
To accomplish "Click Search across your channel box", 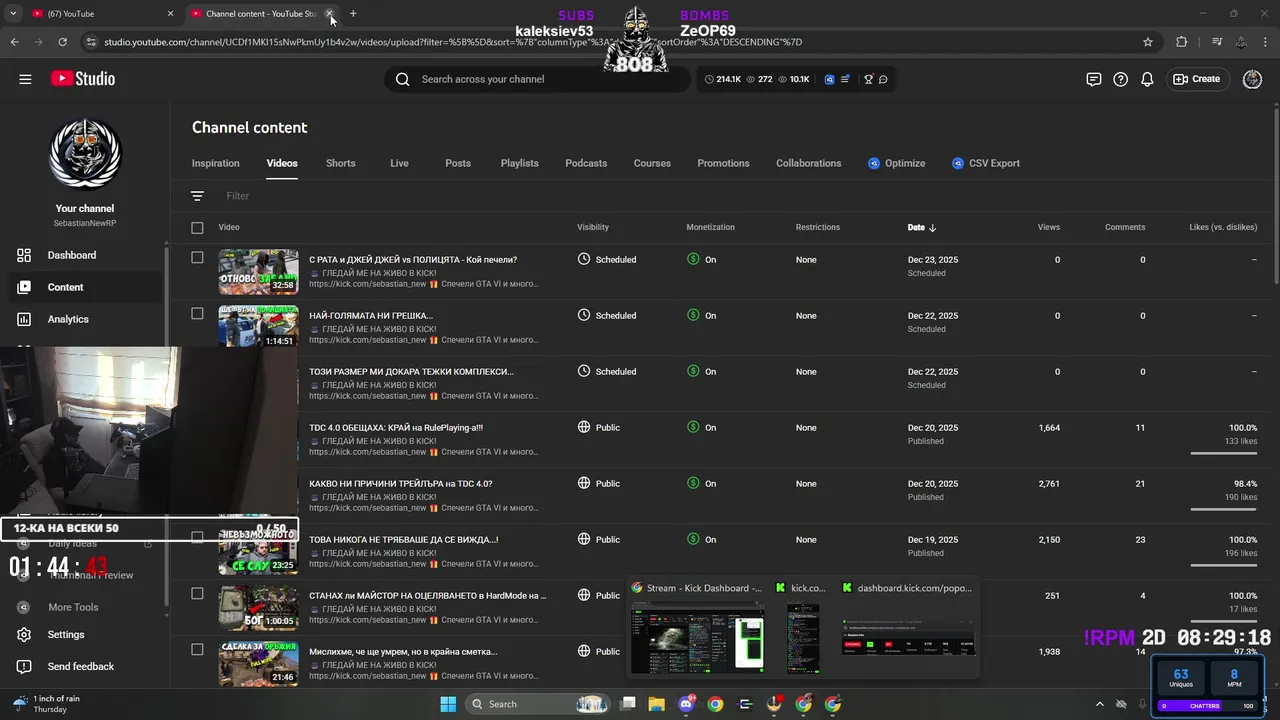I will point(537,79).
